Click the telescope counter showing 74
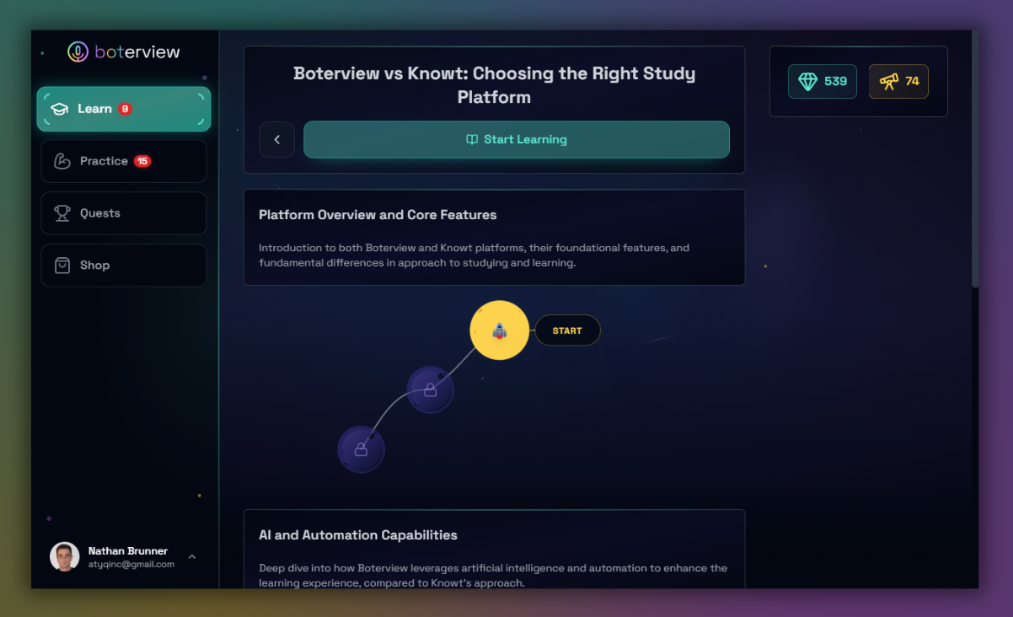Image resolution: width=1013 pixels, height=617 pixels. point(898,81)
